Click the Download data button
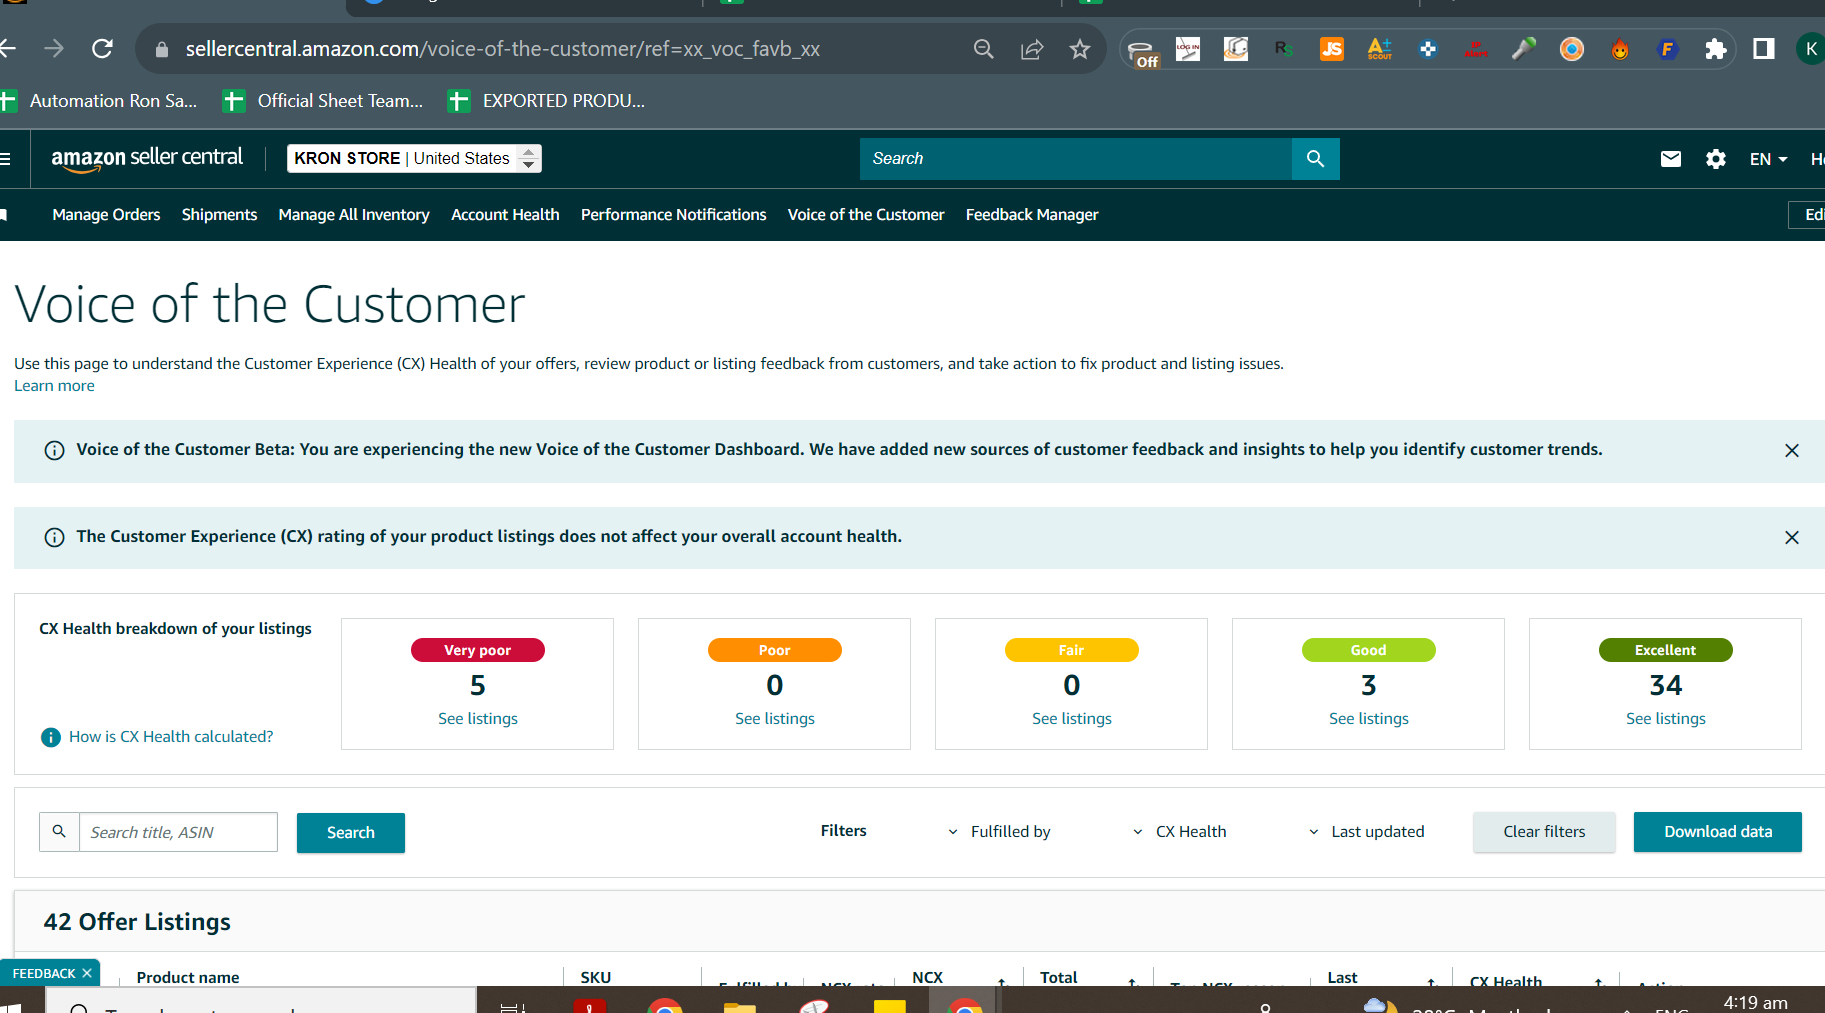 [1718, 832]
